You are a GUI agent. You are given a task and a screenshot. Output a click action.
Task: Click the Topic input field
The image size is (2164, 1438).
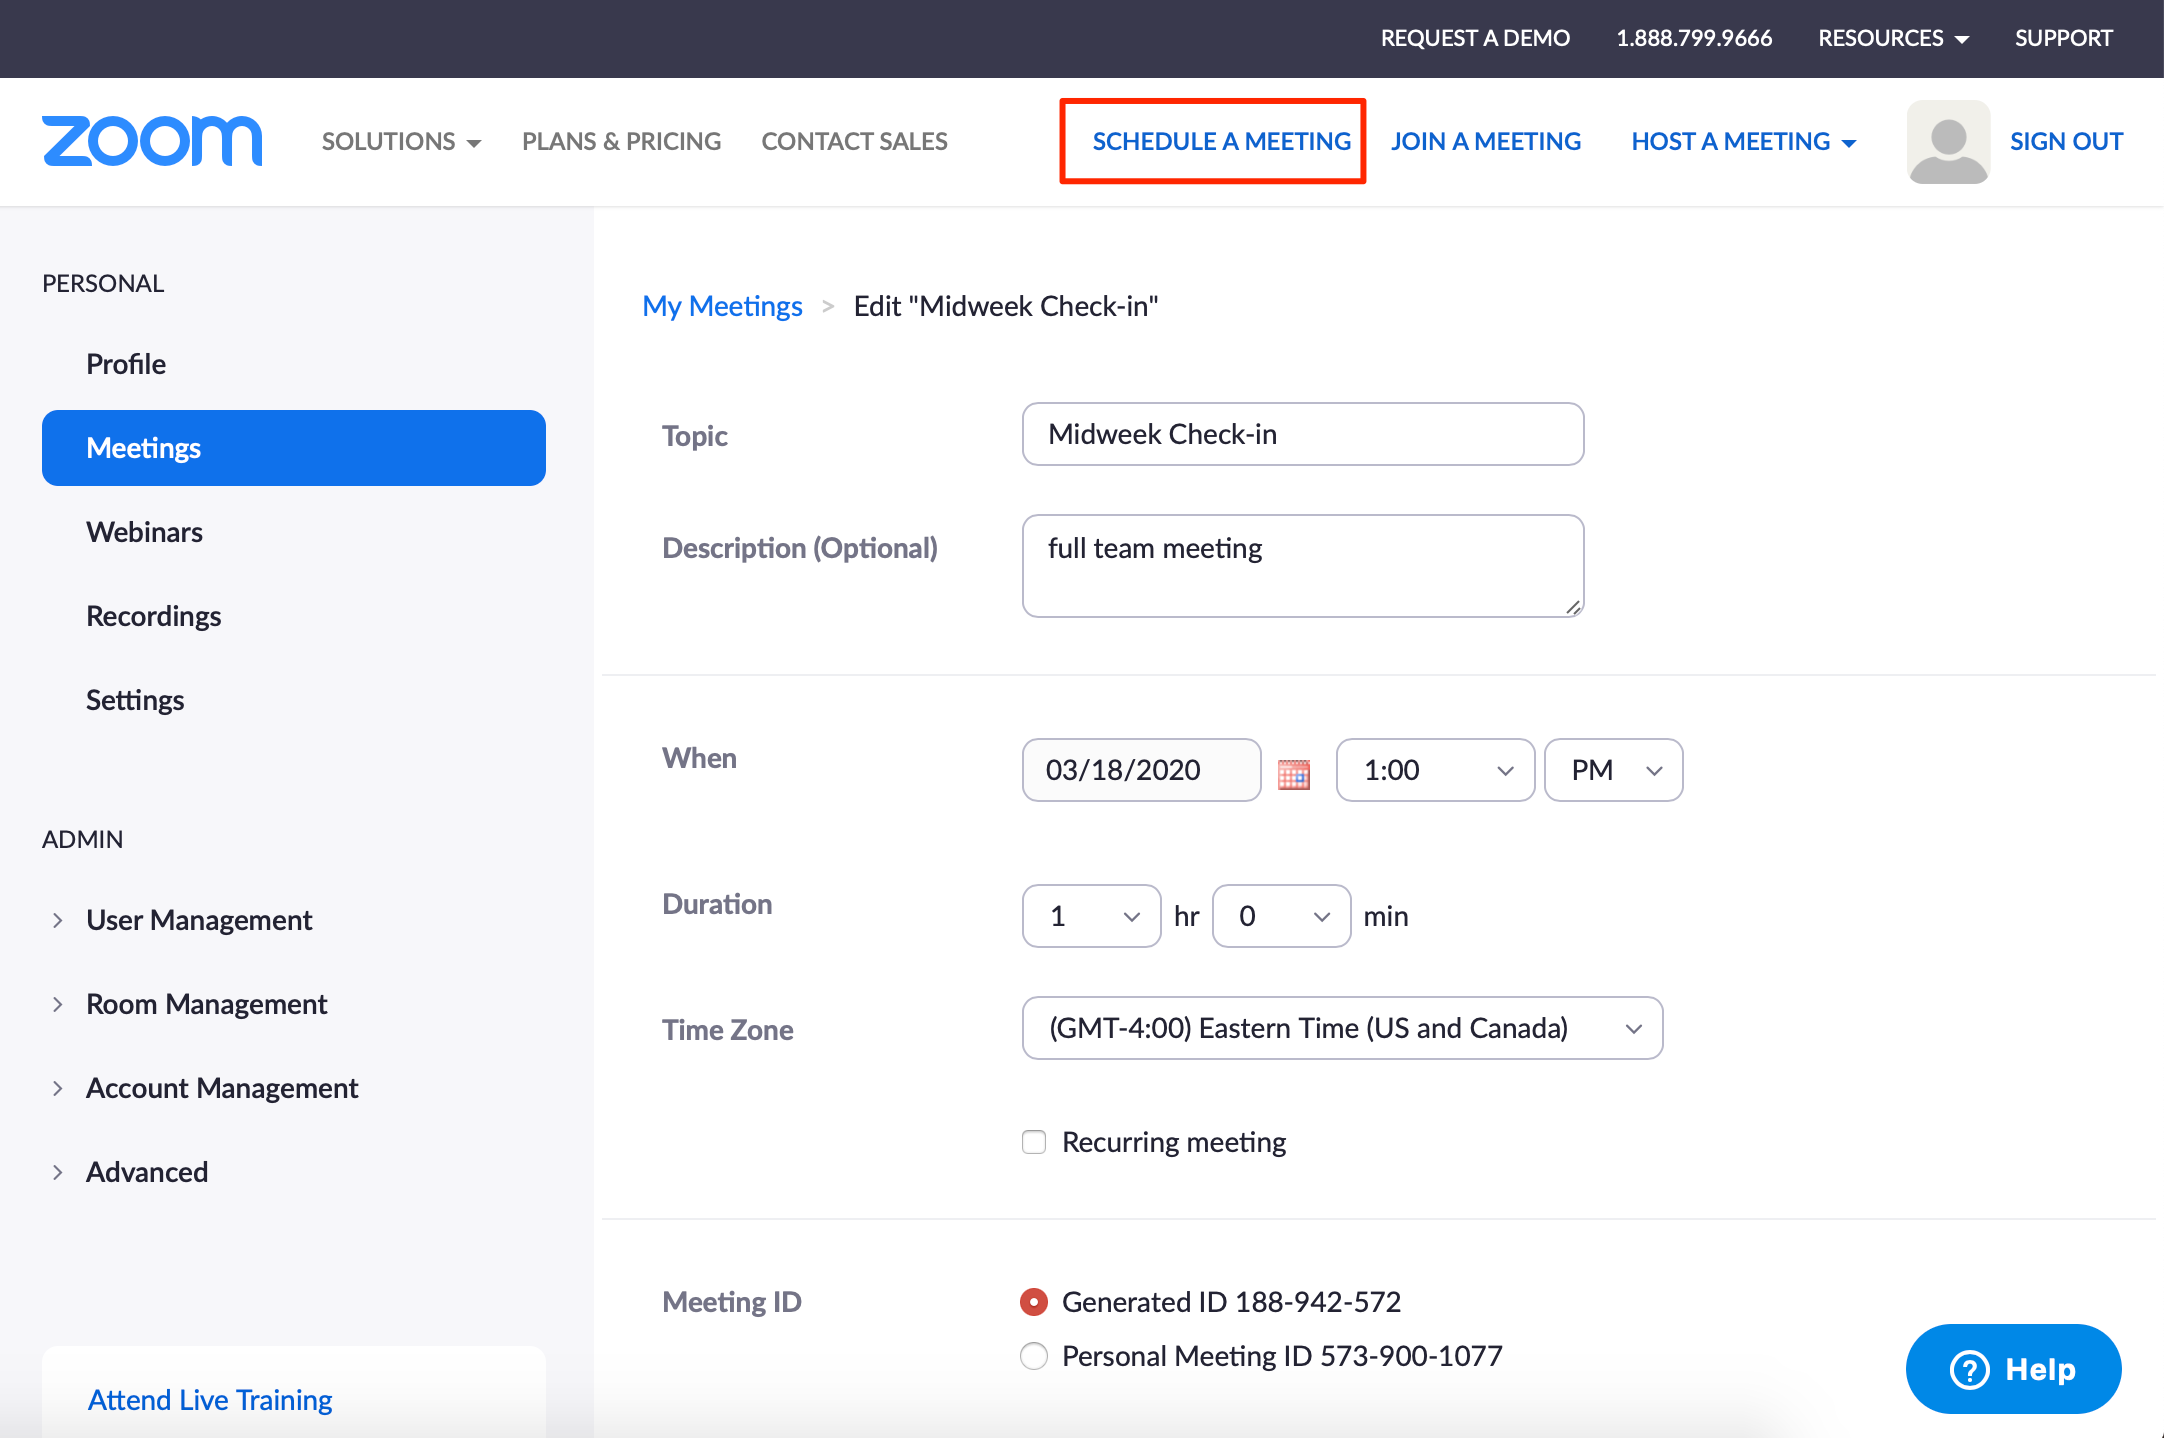point(1301,433)
